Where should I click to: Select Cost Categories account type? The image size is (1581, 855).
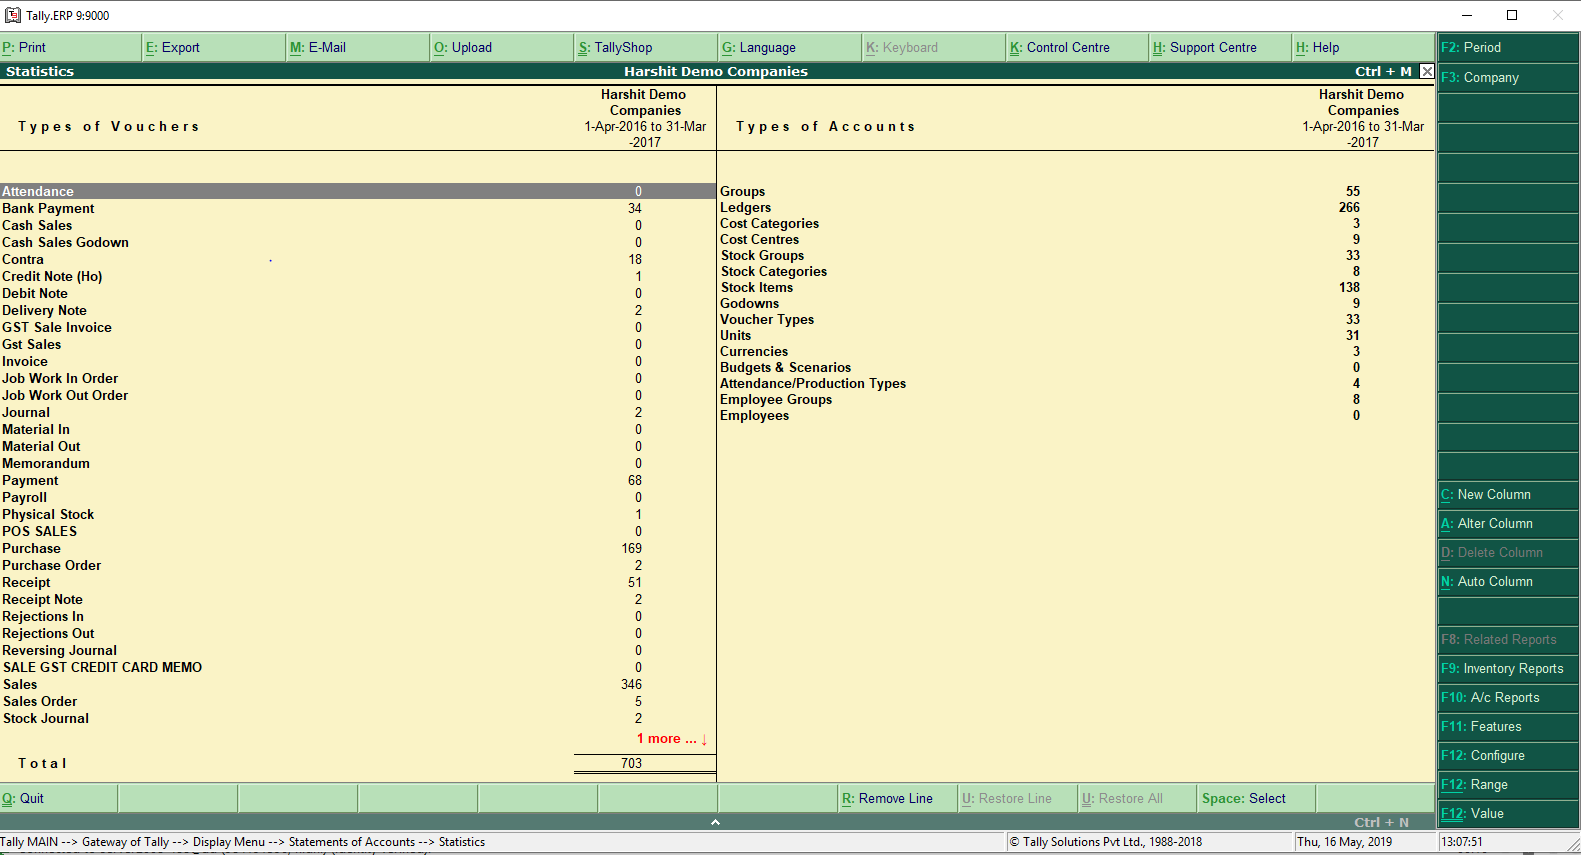(x=1076, y=223)
